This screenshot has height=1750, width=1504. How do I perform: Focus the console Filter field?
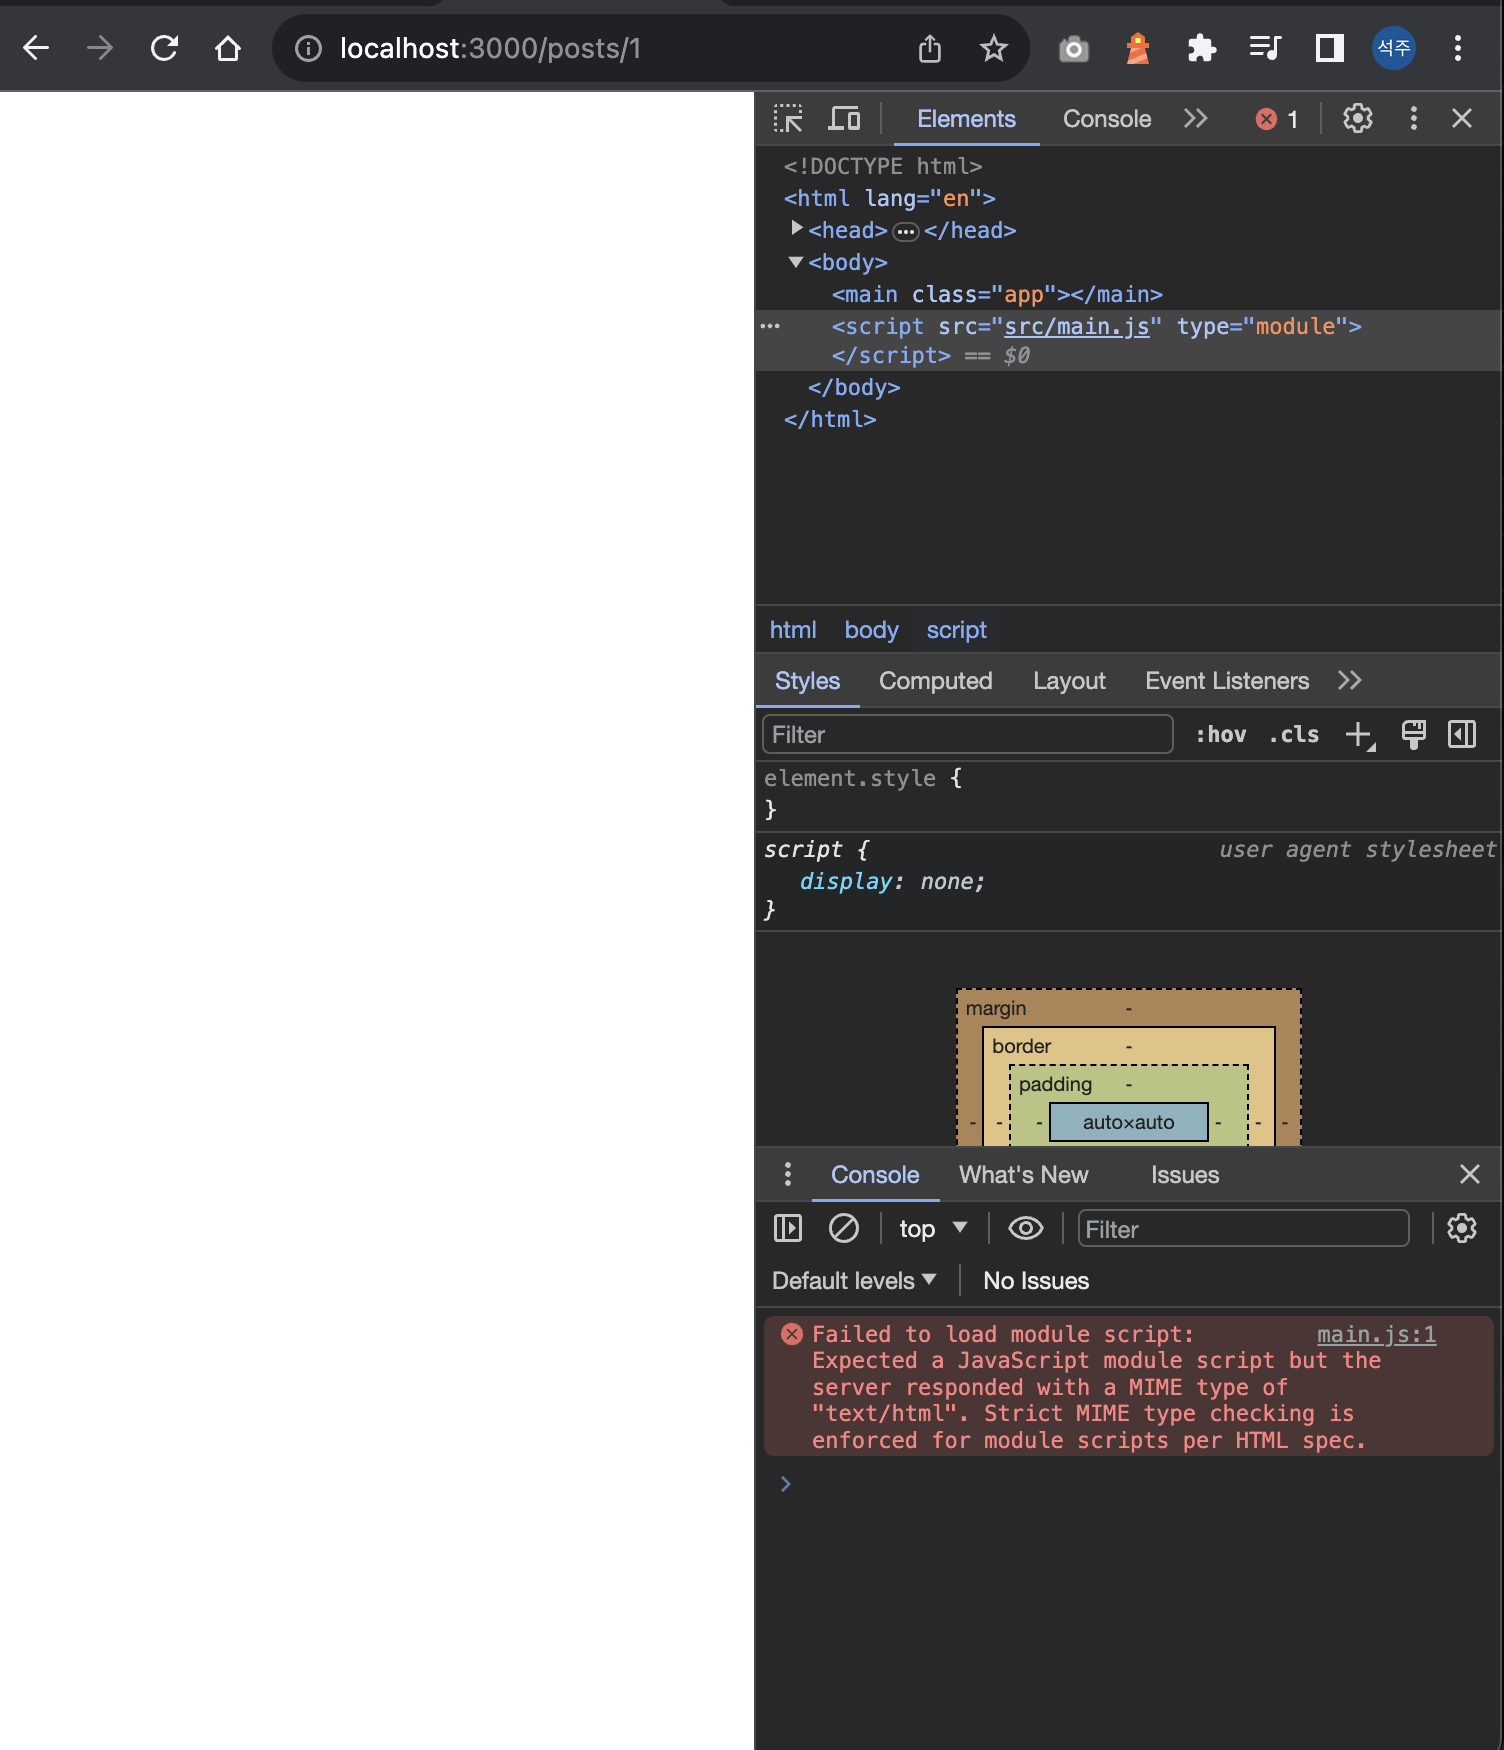(x=1244, y=1229)
